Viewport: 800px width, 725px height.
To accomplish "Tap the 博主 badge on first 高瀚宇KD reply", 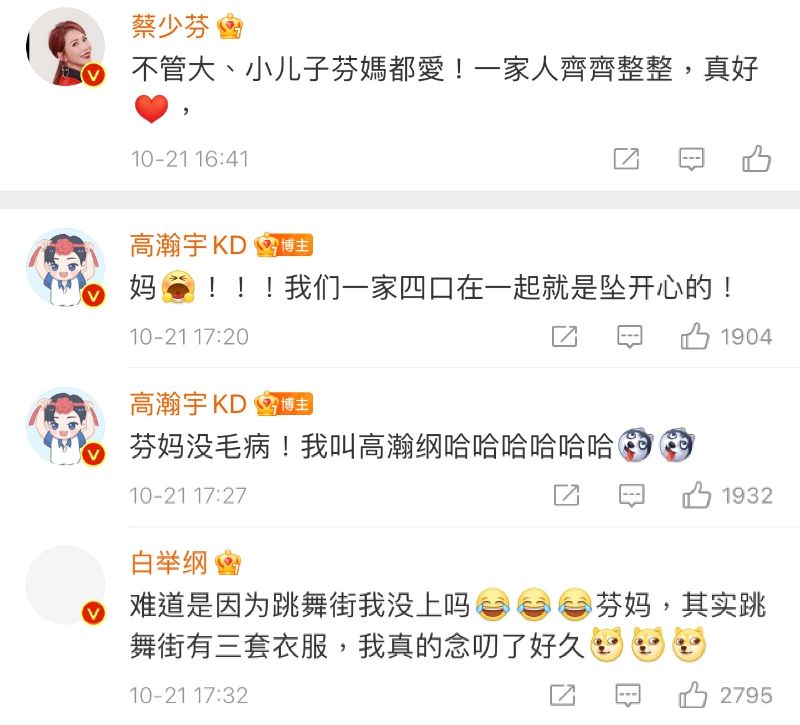I will pyautogui.click(x=295, y=246).
